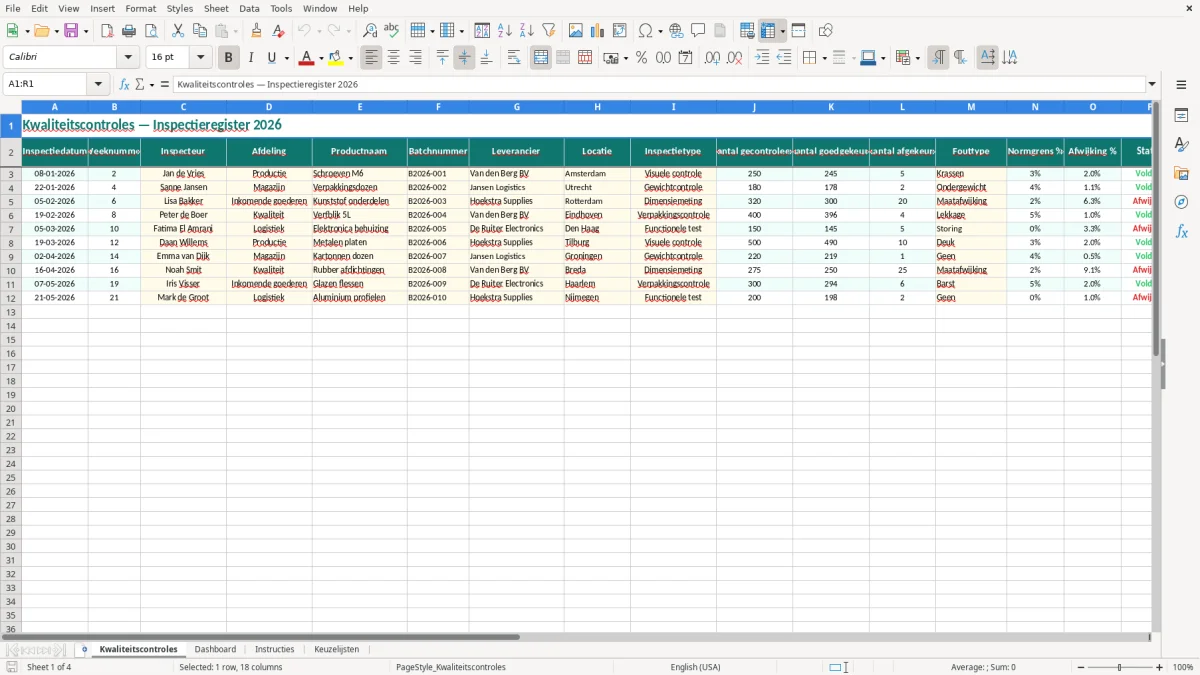Expand the Name Box dropdown
The width and height of the screenshot is (1200, 675).
click(x=98, y=84)
